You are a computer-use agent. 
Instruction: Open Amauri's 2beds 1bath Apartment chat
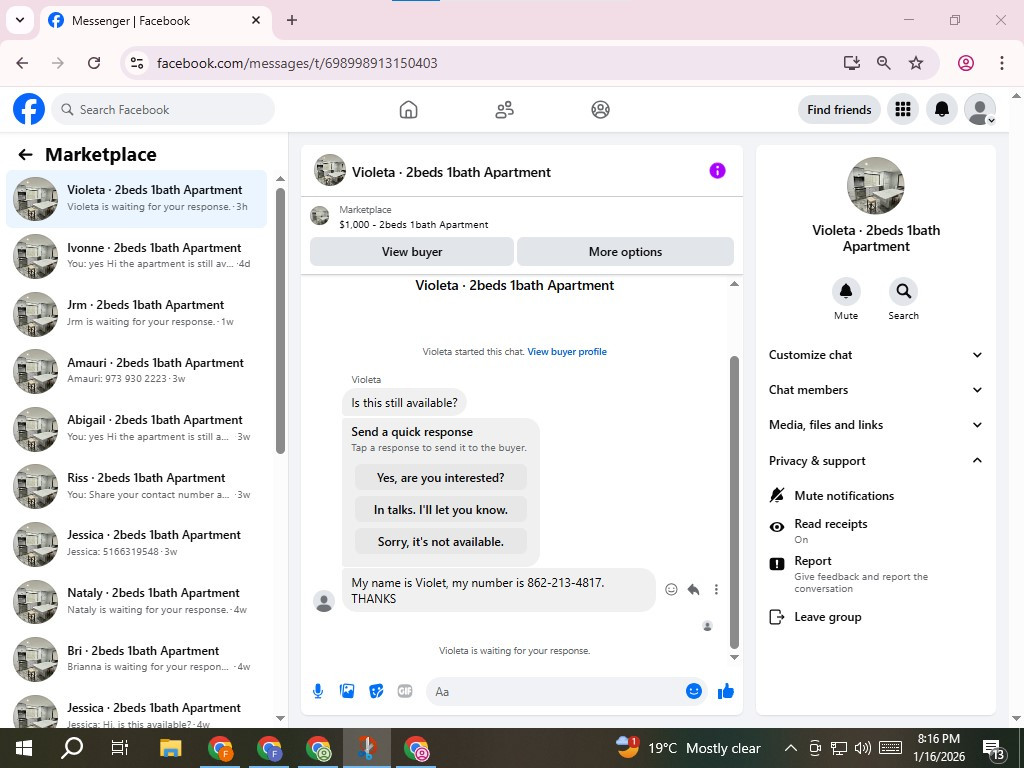click(x=136, y=371)
